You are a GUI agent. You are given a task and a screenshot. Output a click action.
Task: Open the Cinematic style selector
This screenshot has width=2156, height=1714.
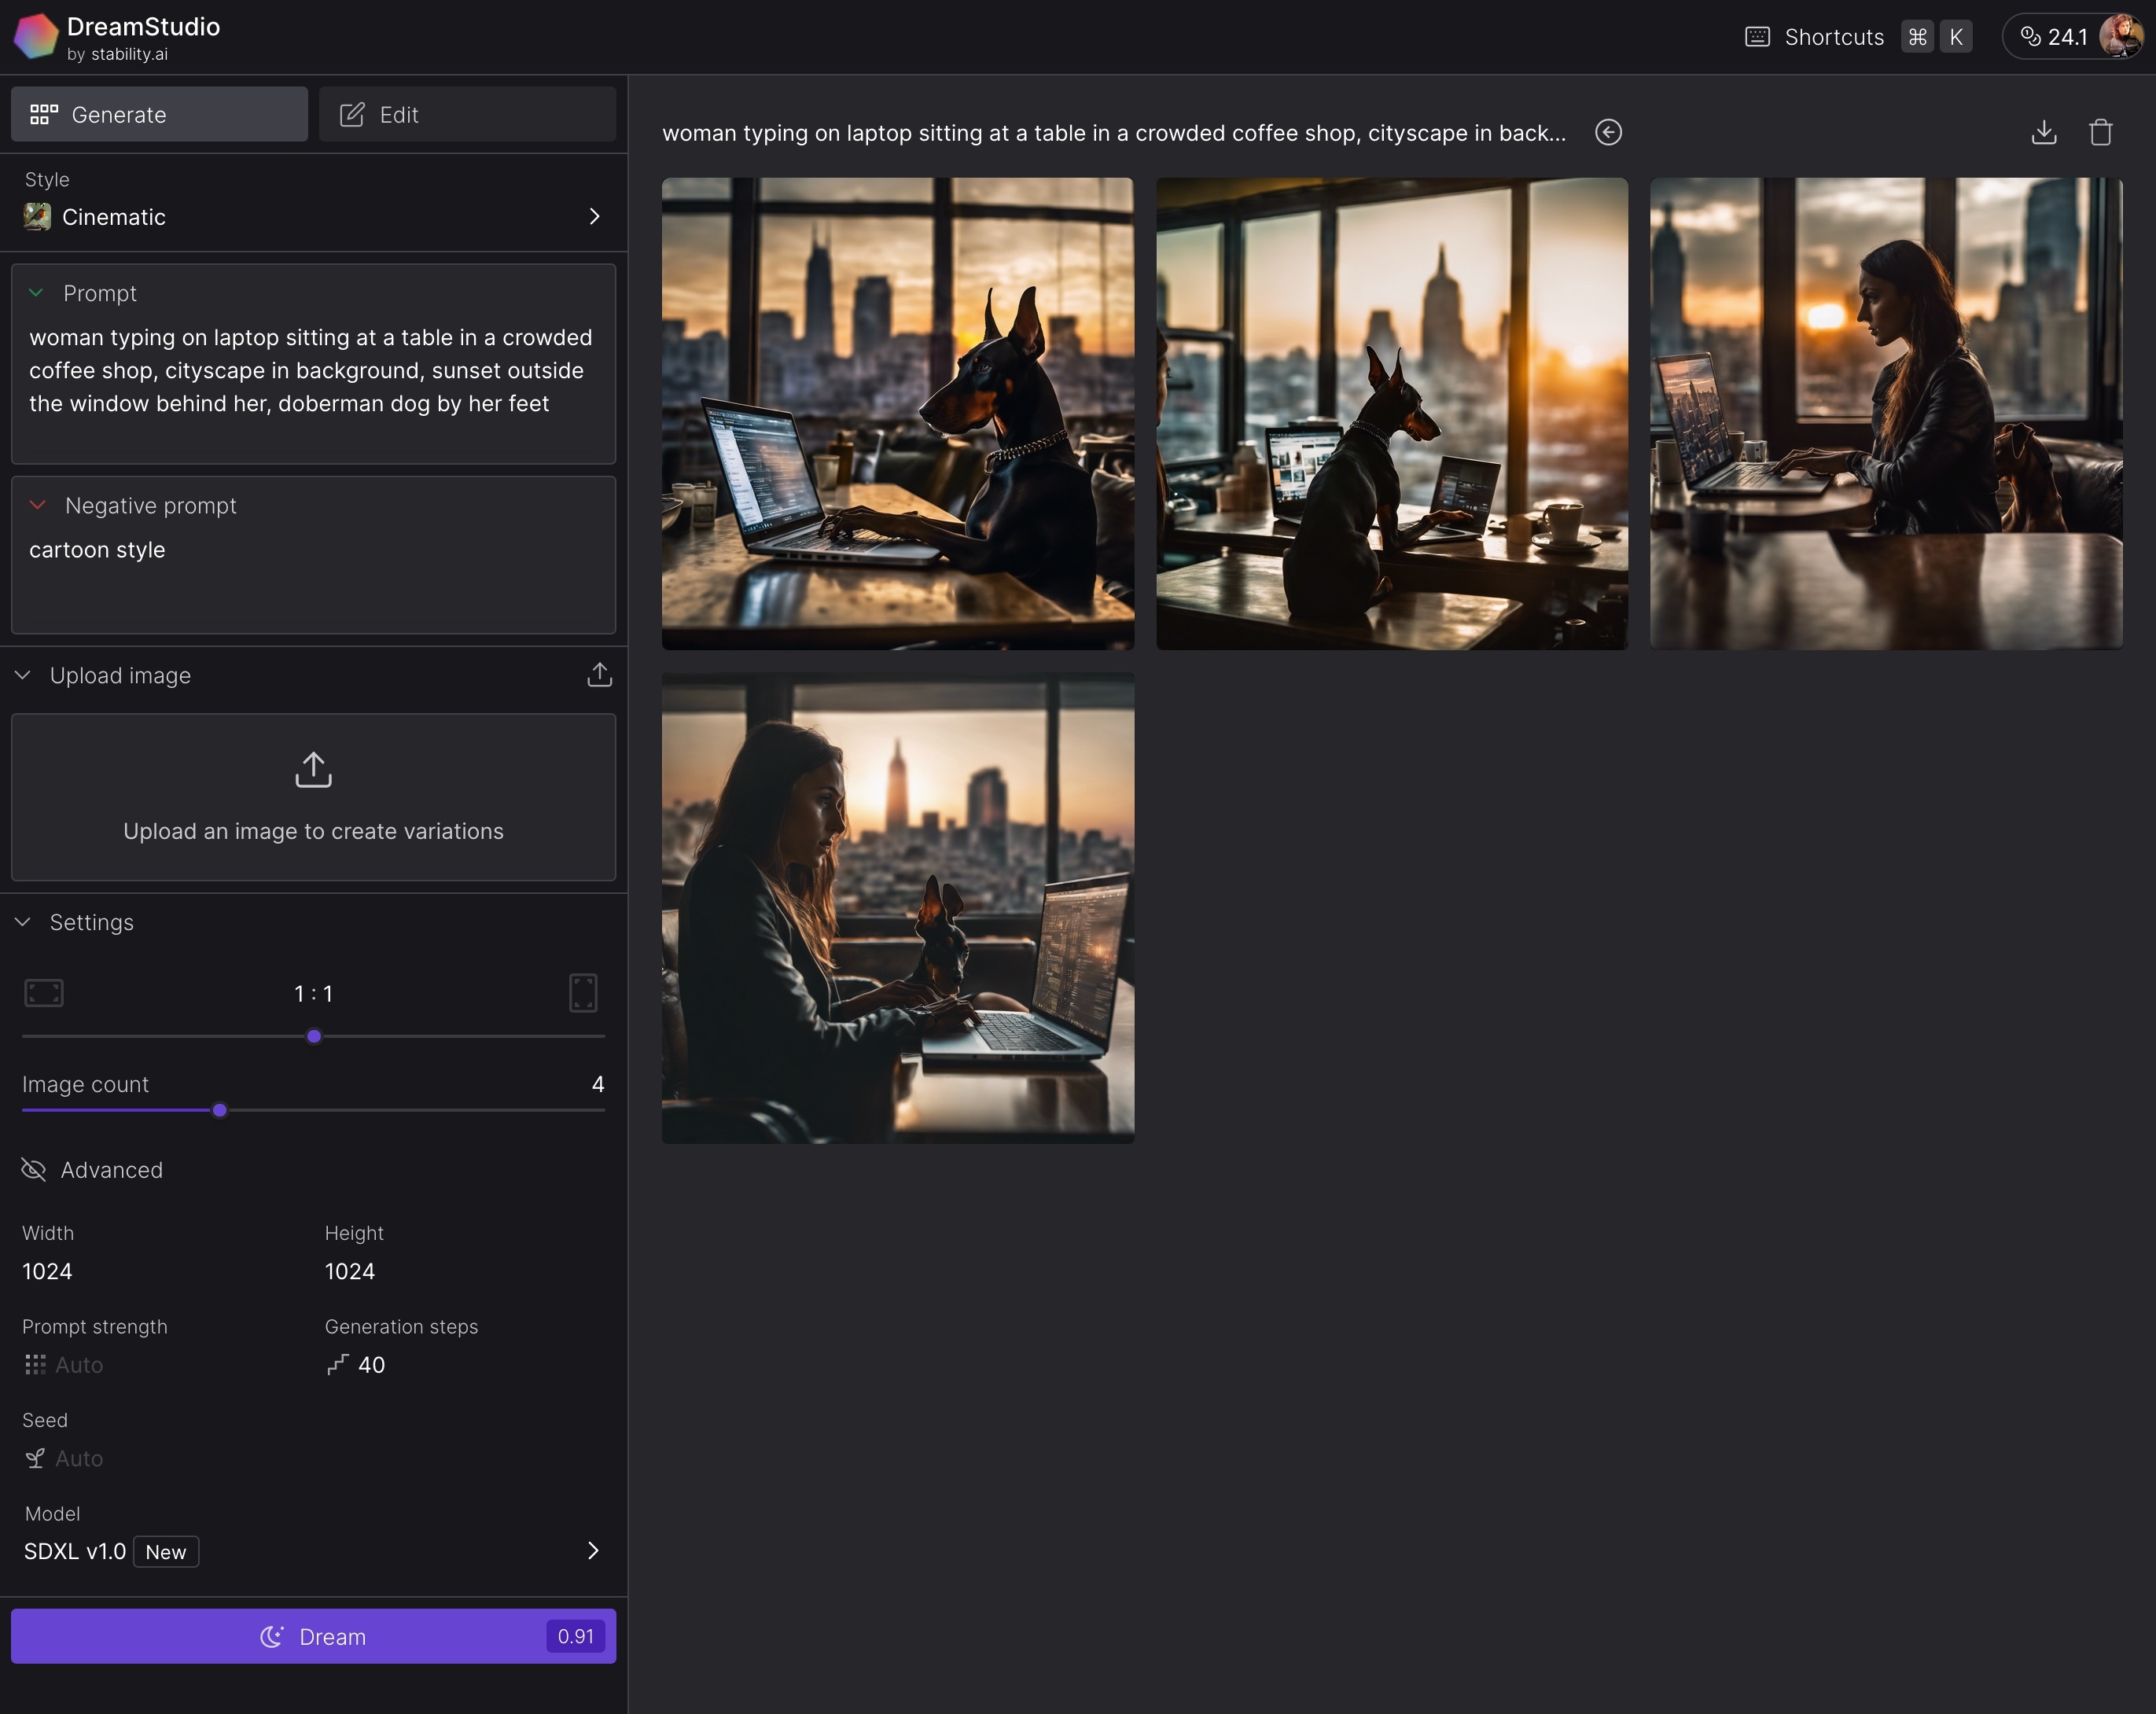[313, 217]
